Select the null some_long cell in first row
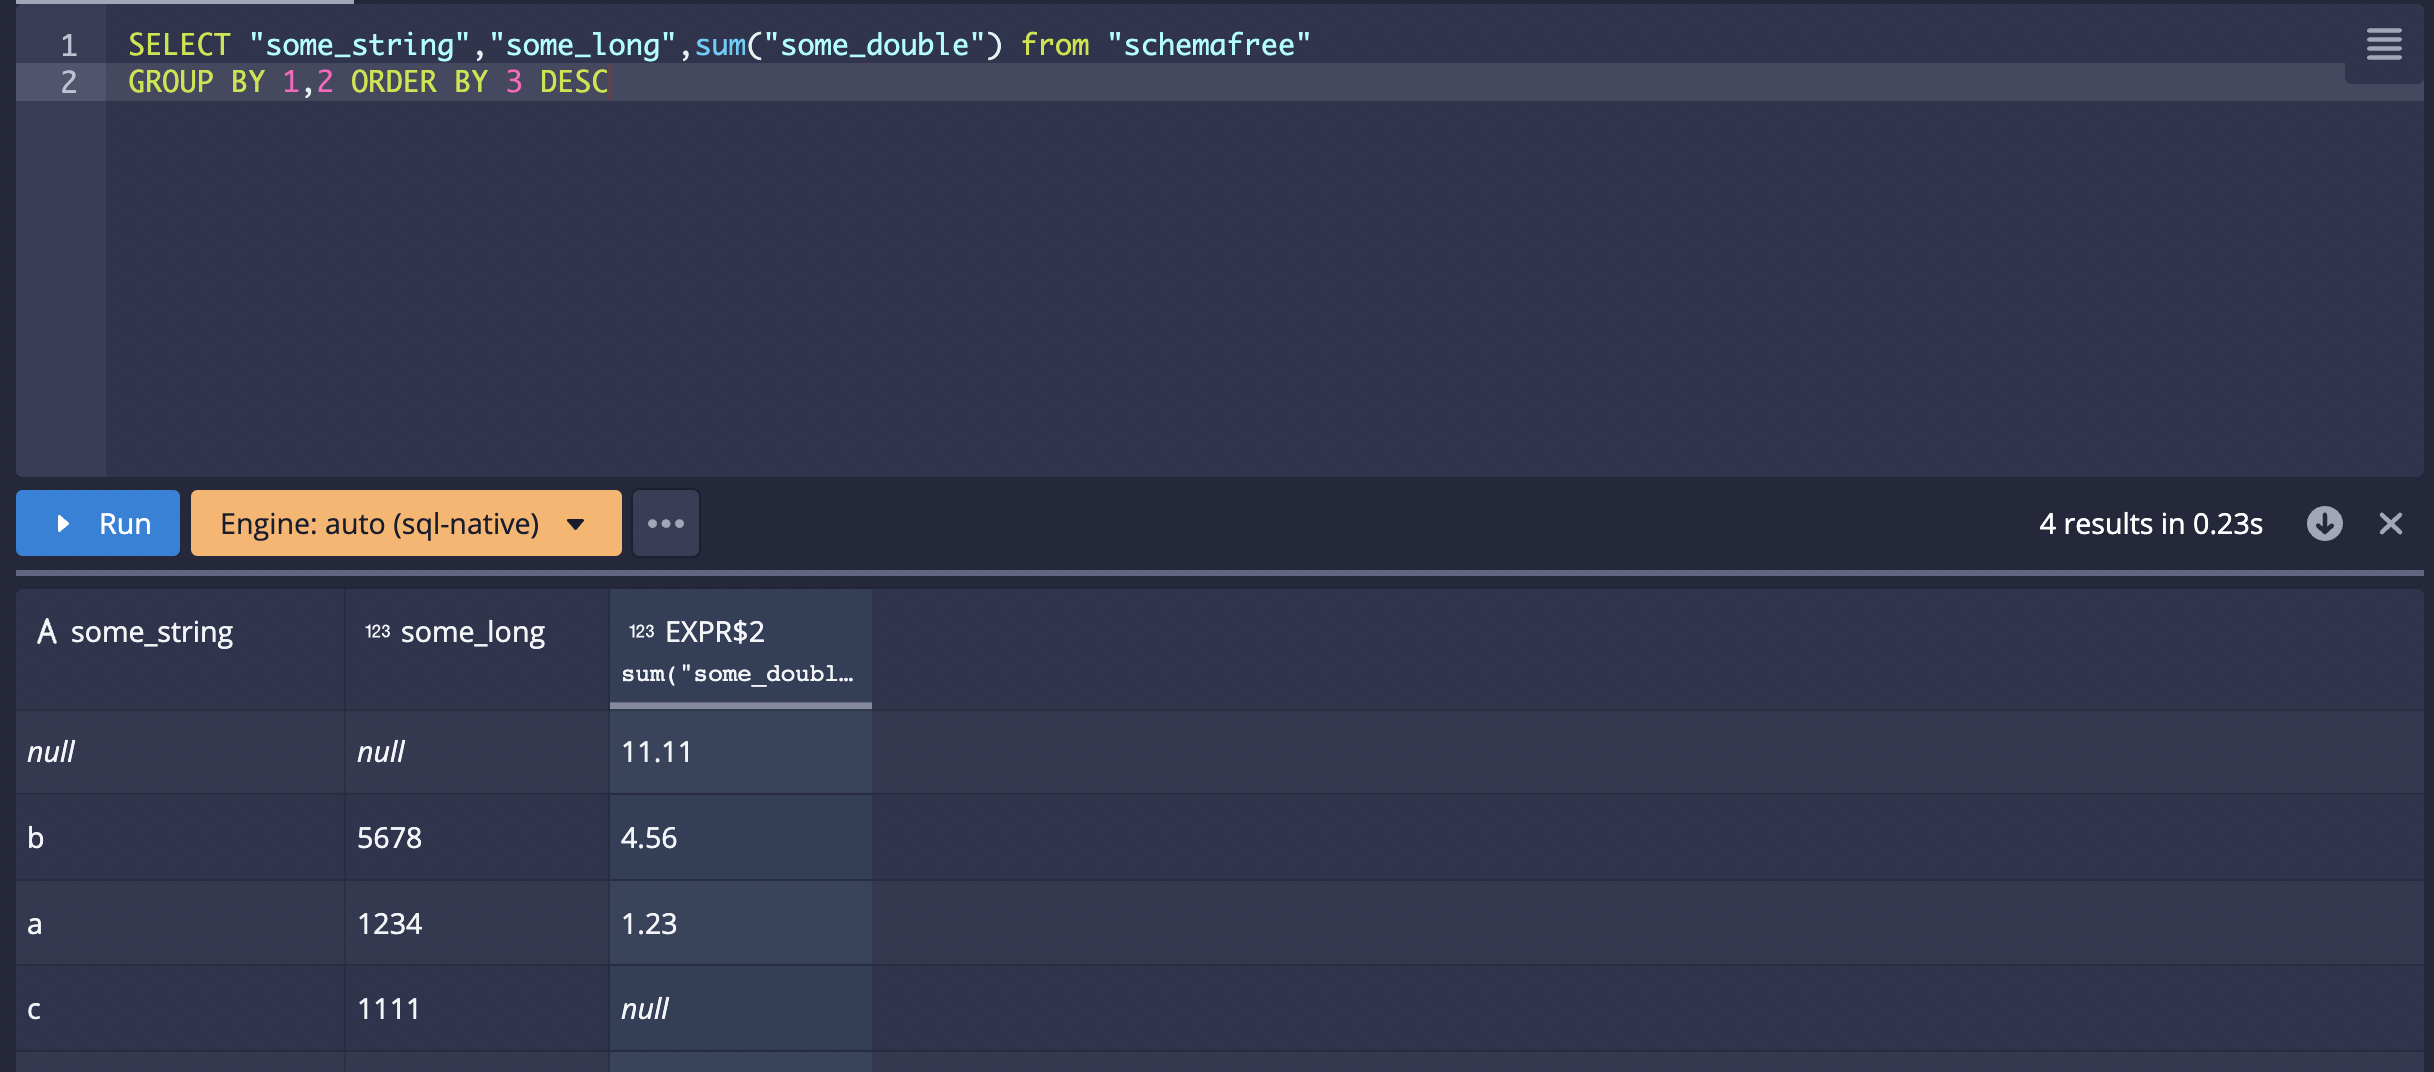 pyautogui.click(x=477, y=752)
